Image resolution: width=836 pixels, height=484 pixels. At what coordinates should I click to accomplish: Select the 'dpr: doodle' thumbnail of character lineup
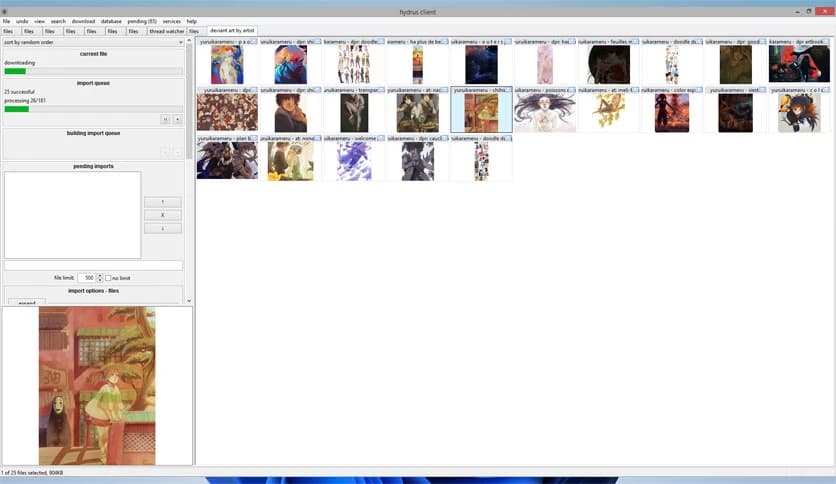tap(354, 61)
